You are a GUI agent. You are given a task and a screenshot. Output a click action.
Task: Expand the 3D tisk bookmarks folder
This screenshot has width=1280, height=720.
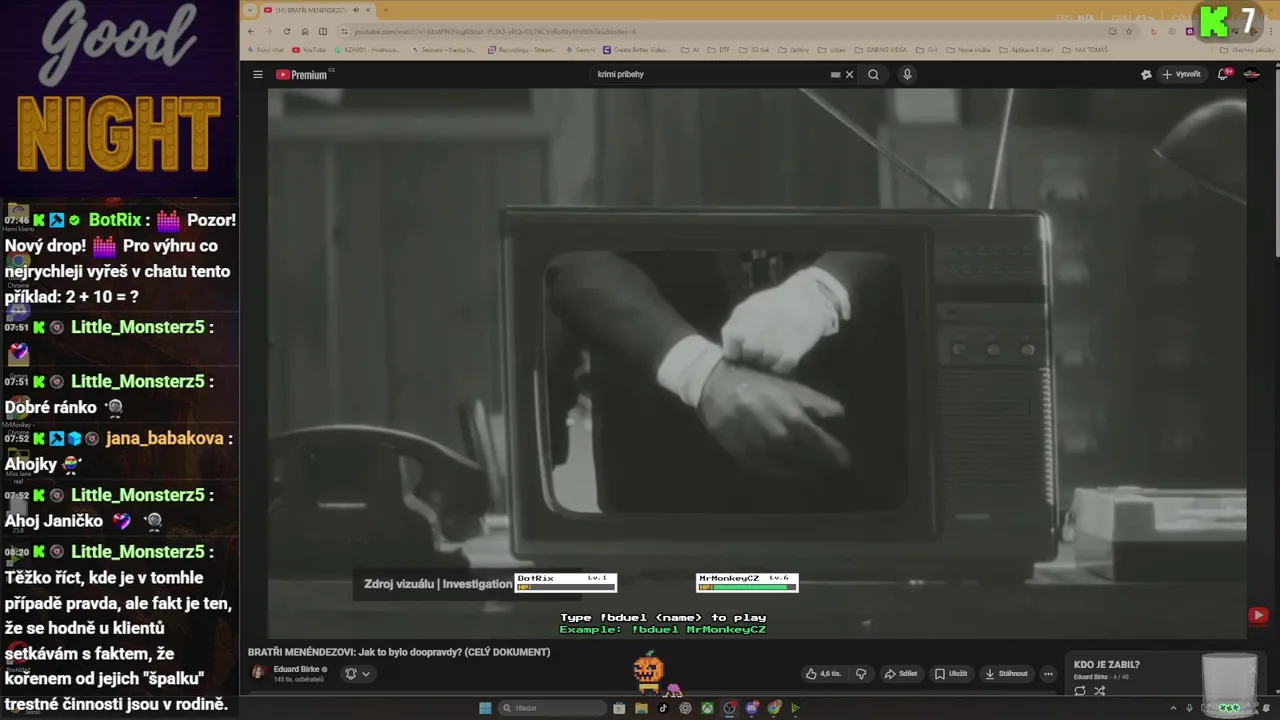click(x=755, y=50)
